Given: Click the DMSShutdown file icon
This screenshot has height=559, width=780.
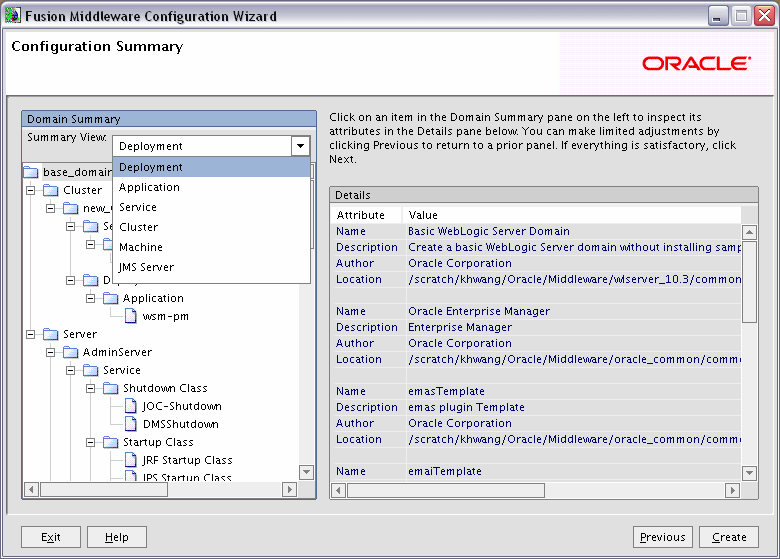Looking at the screenshot, I should click(130, 424).
